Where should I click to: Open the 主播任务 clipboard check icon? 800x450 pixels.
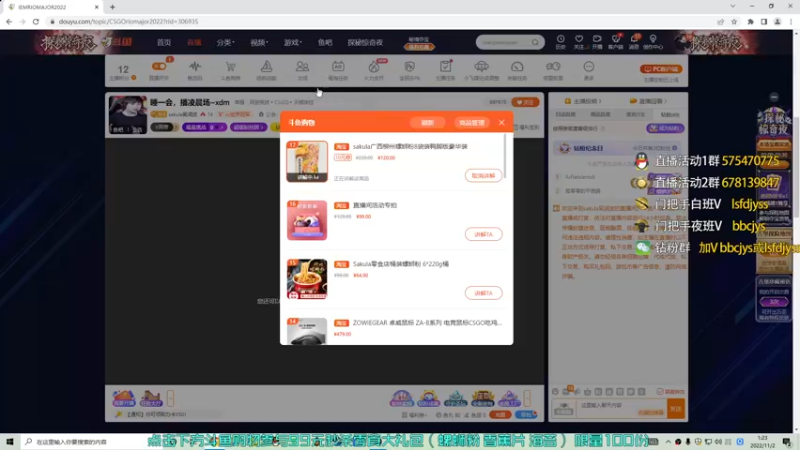point(445,66)
